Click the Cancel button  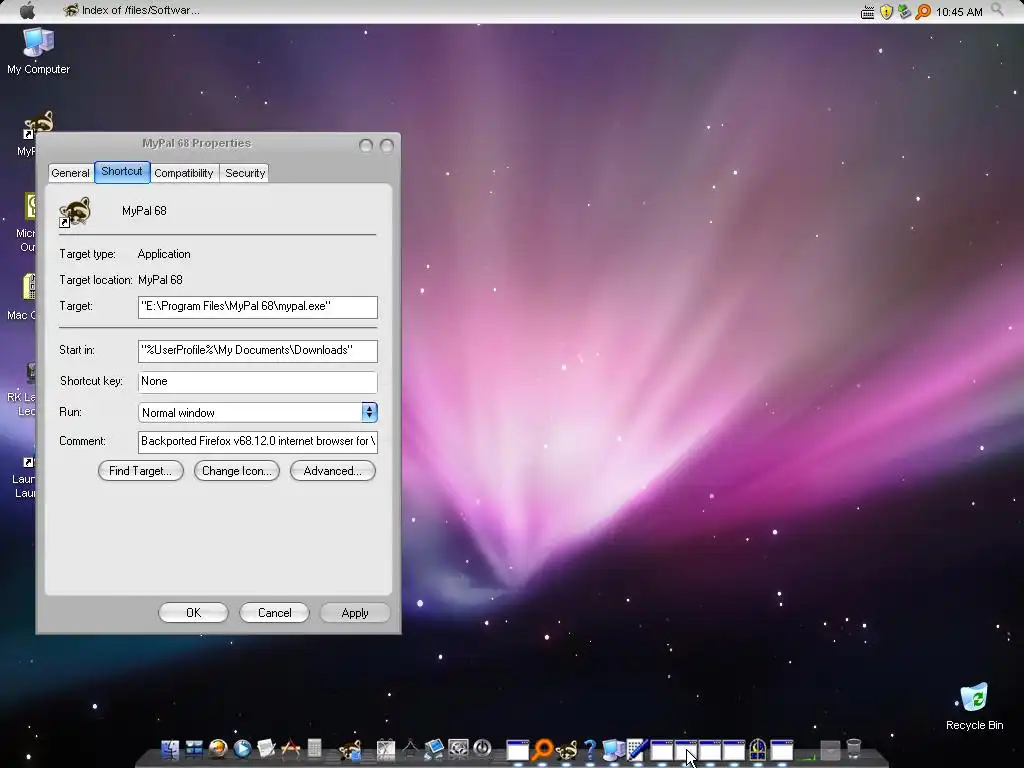point(274,613)
